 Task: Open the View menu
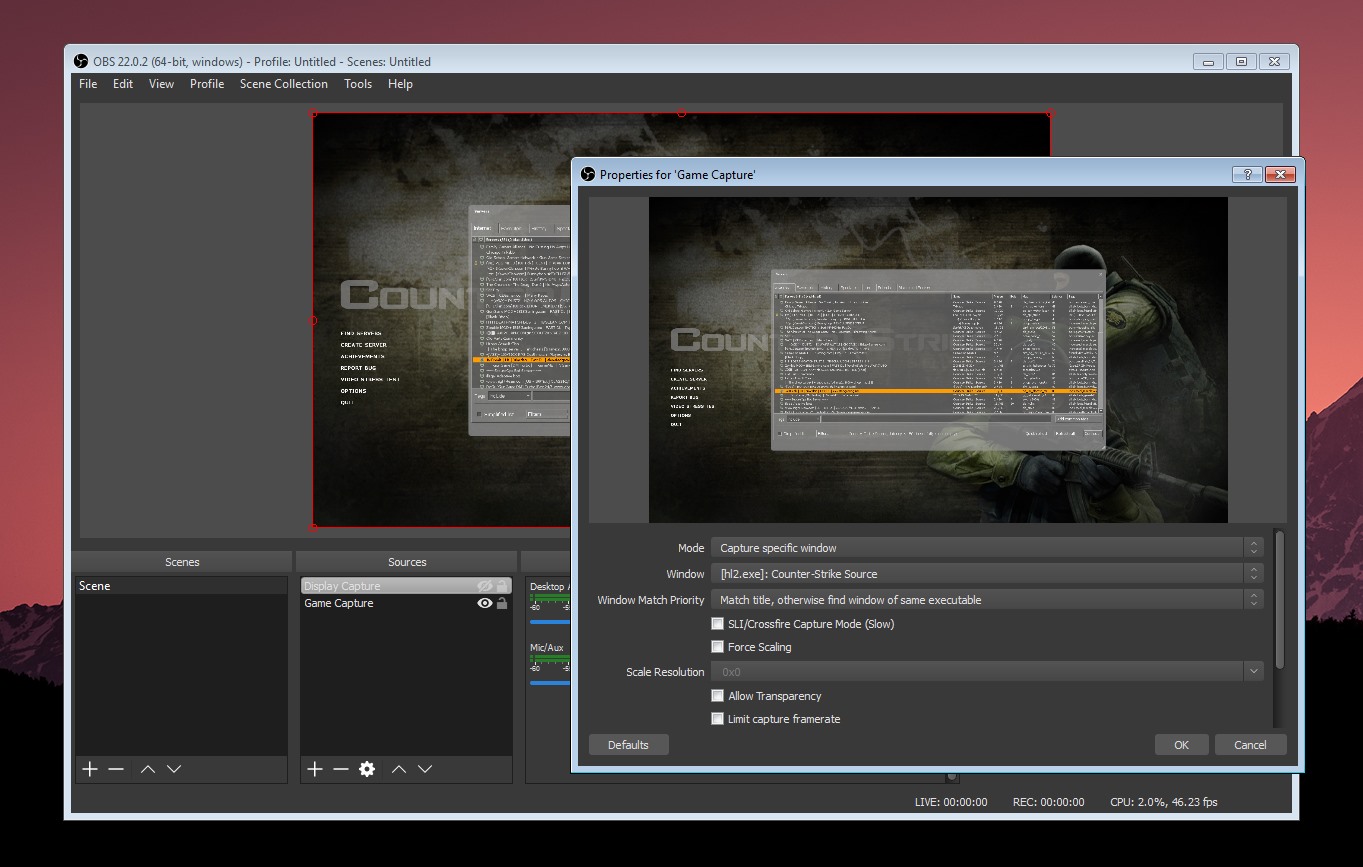(x=161, y=84)
